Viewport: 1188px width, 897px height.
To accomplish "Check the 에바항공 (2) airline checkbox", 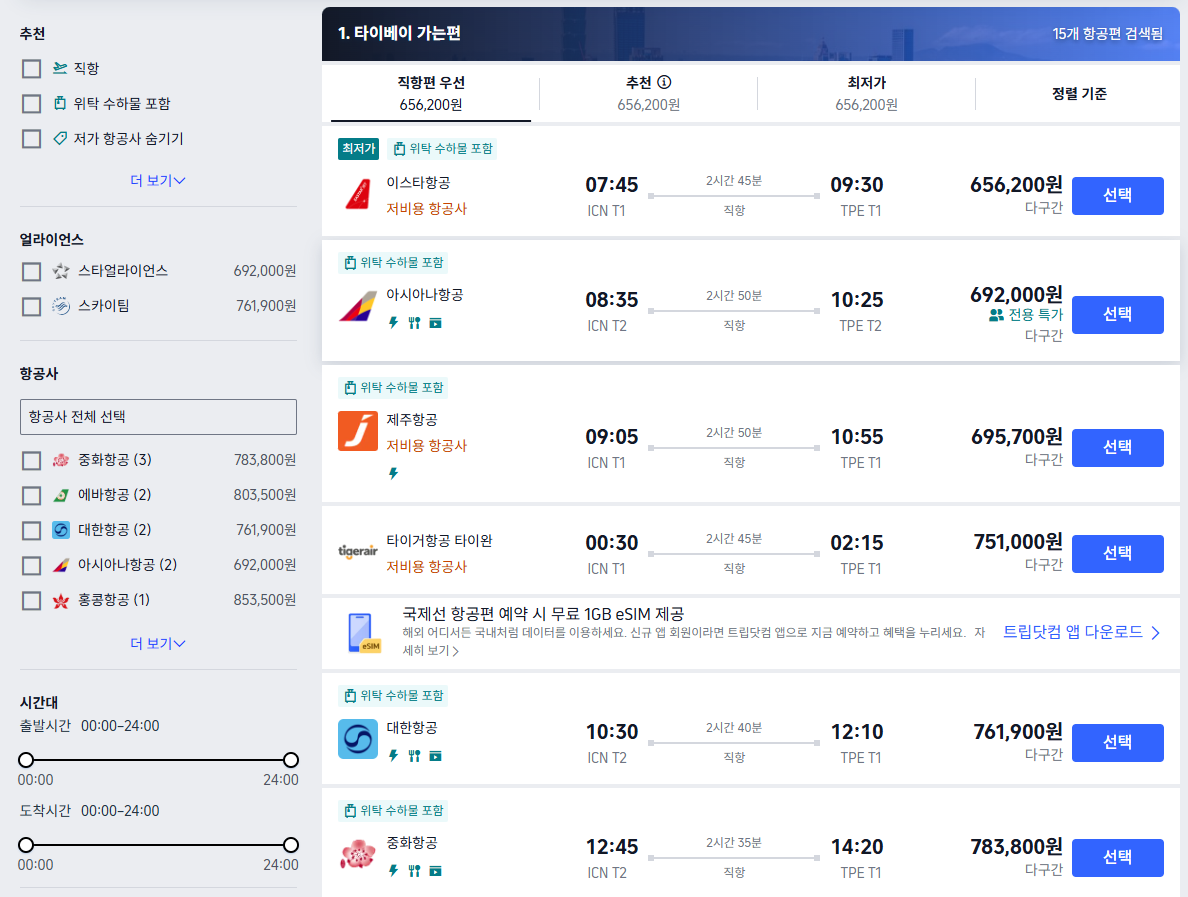I will coord(31,495).
